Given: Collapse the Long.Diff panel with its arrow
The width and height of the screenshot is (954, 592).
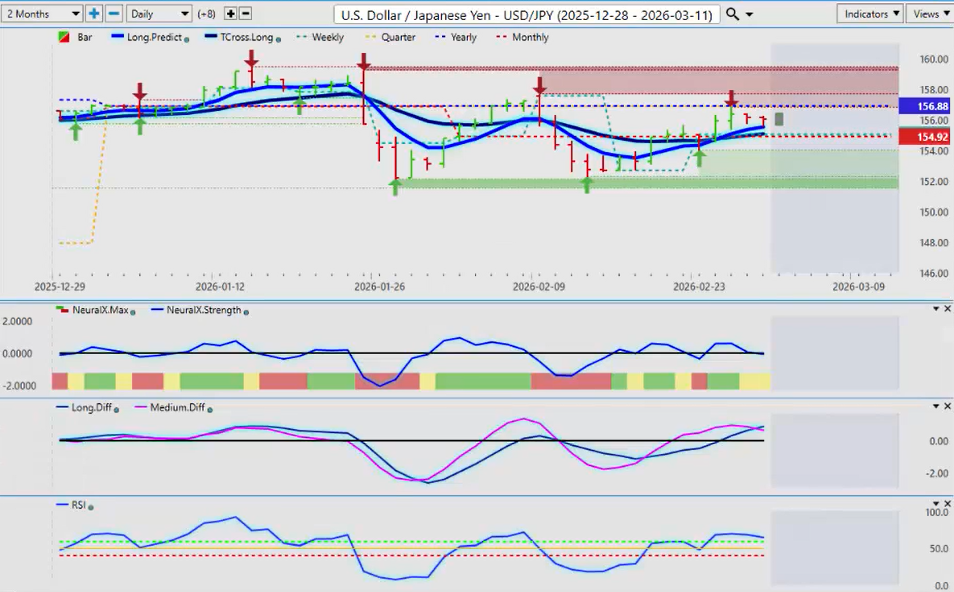Looking at the screenshot, I should 936,406.
